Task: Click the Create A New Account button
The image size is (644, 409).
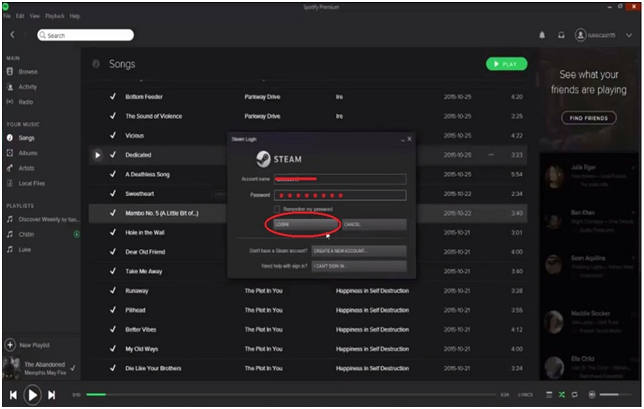Action: click(x=358, y=249)
